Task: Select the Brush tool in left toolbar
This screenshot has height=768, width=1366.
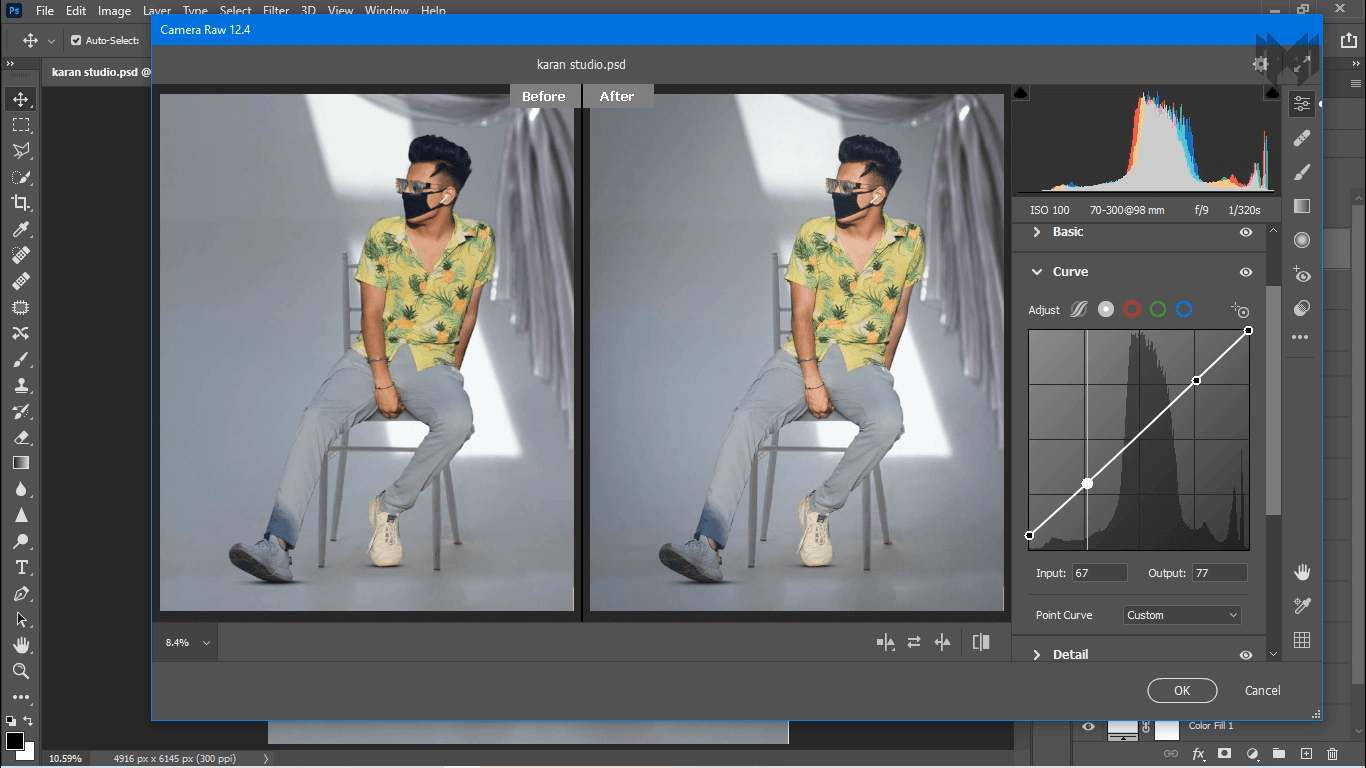Action: [x=20, y=359]
